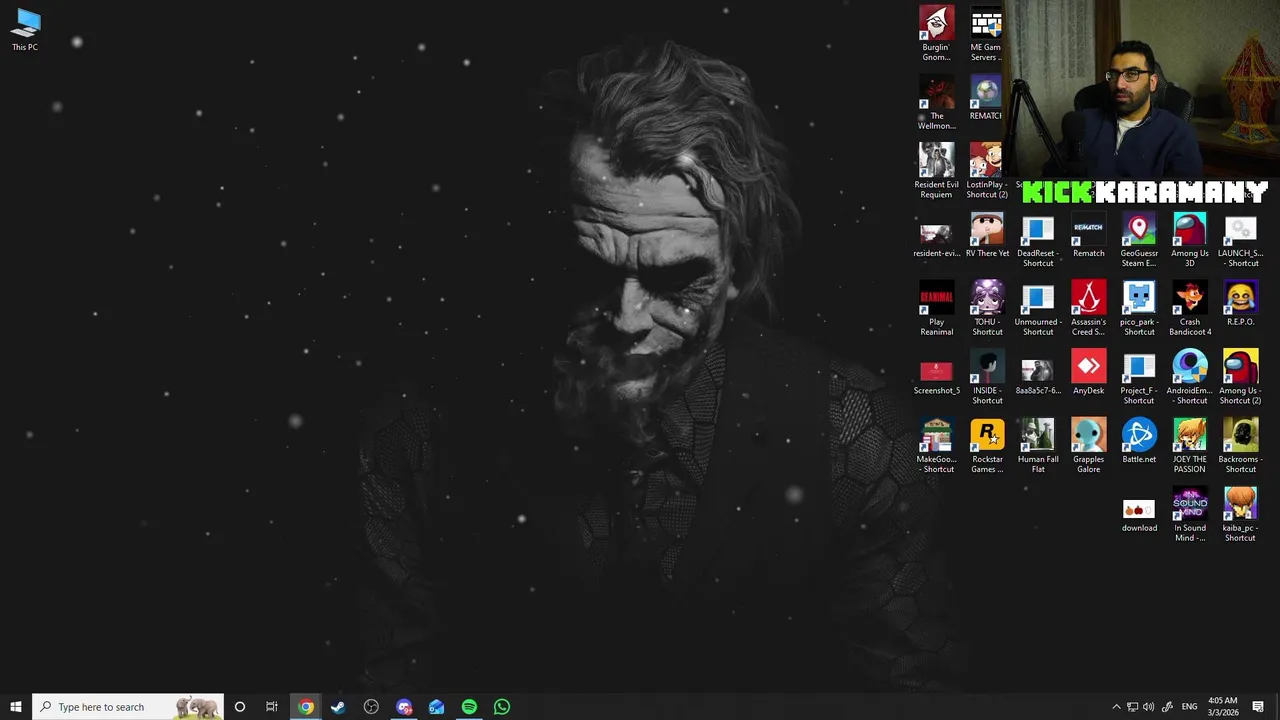Image resolution: width=1280 pixels, height=720 pixels.
Task: Open the blue mail app on taskbar
Action: click(x=437, y=707)
